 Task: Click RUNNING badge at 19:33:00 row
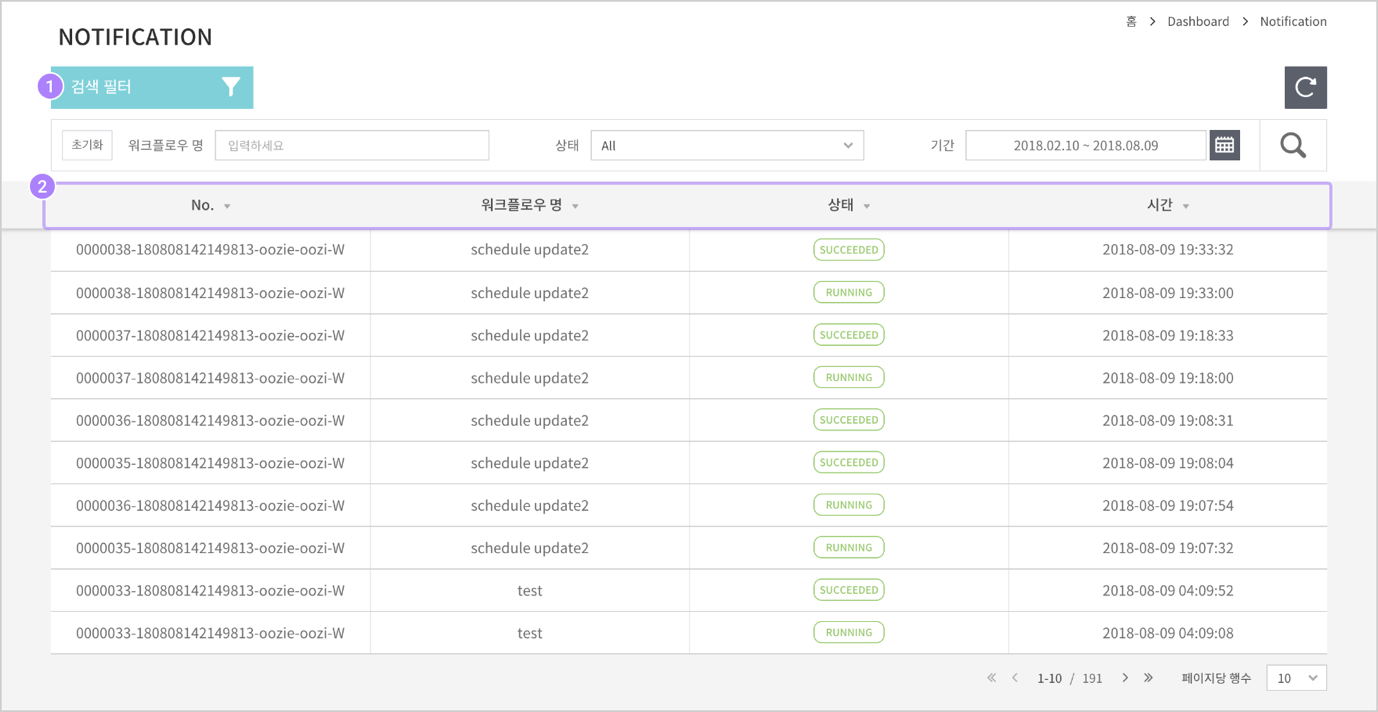coord(849,292)
